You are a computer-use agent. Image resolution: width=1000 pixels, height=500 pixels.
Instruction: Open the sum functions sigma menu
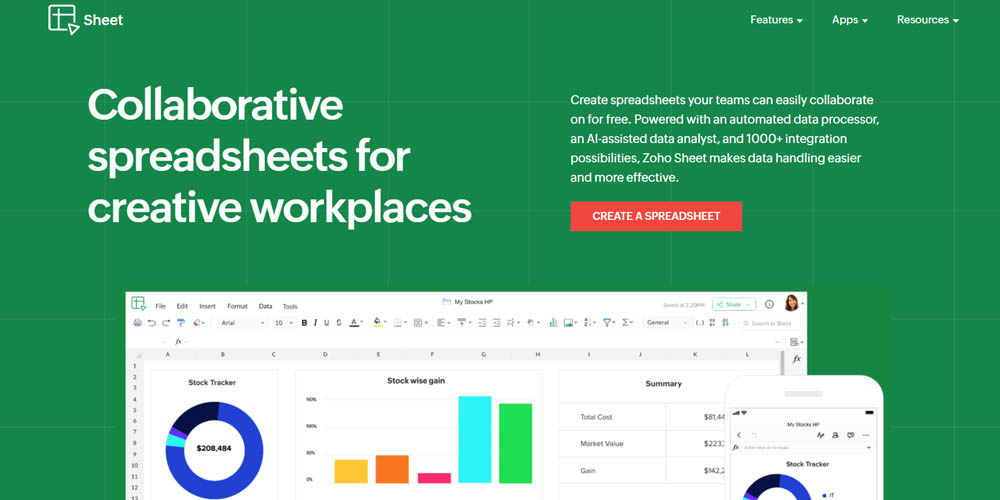(x=628, y=323)
